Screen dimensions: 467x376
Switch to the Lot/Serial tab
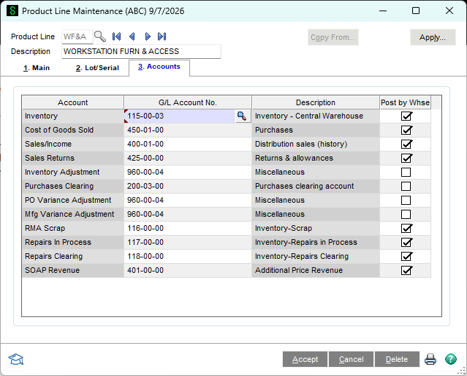point(97,68)
